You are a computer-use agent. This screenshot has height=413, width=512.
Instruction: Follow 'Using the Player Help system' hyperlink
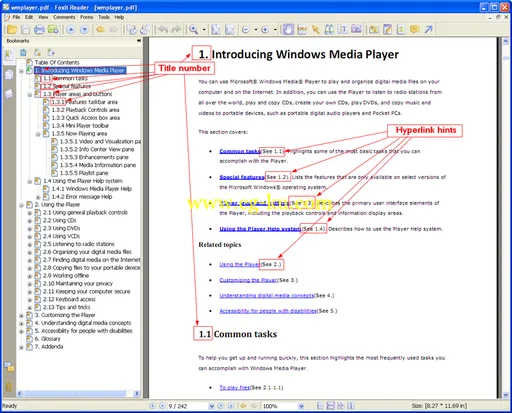point(260,229)
